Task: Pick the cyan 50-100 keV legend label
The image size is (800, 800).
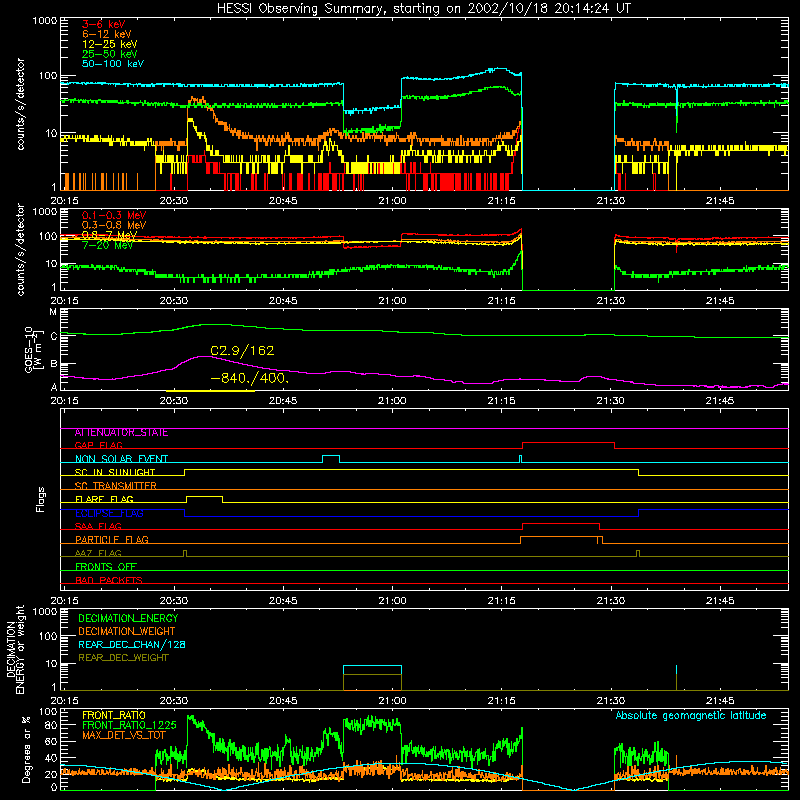Action: coord(113,64)
